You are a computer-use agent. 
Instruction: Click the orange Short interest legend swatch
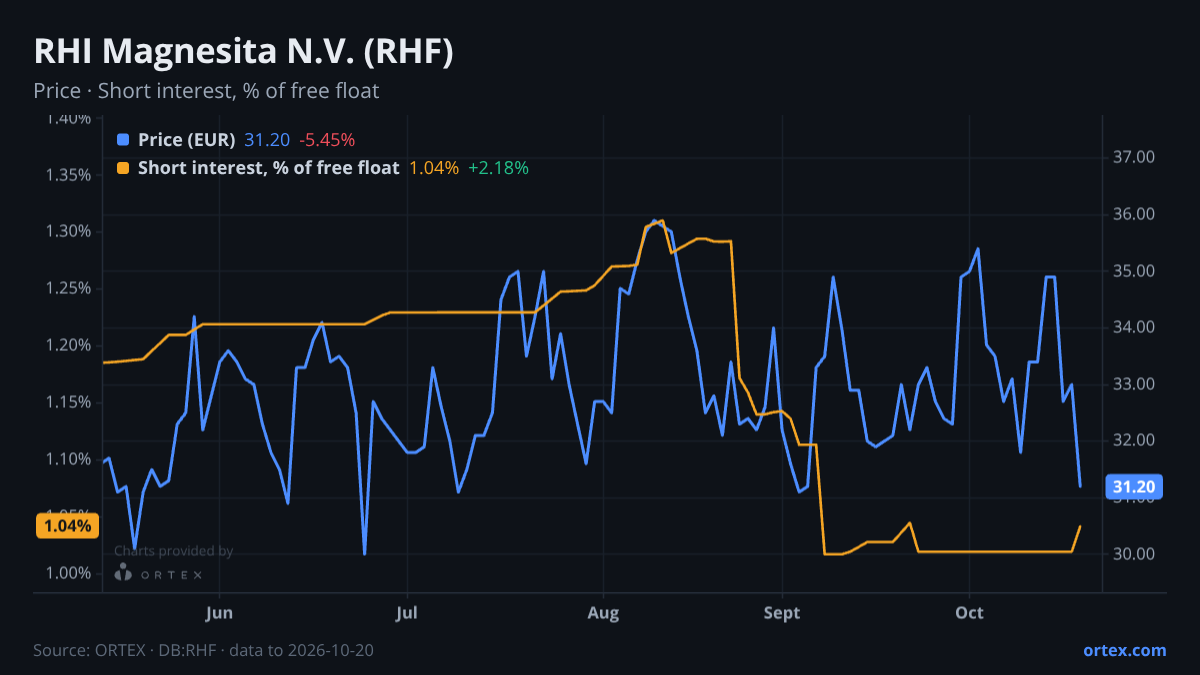[123, 168]
